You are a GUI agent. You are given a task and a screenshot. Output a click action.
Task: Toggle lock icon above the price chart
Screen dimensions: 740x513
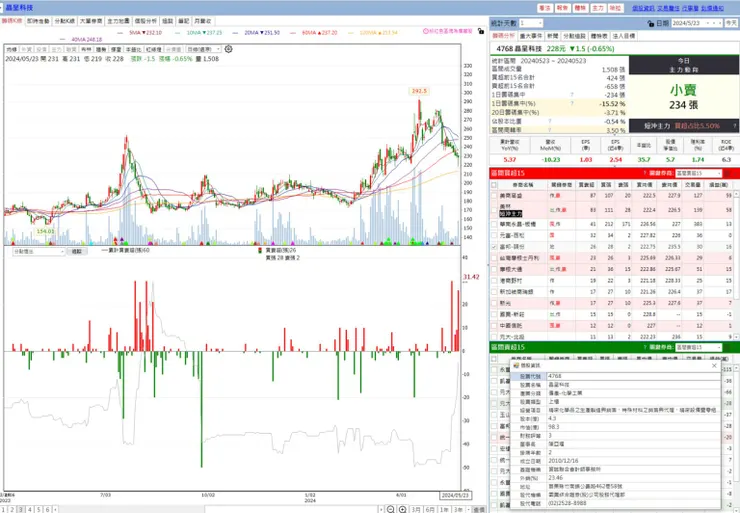pyautogui.click(x=480, y=31)
